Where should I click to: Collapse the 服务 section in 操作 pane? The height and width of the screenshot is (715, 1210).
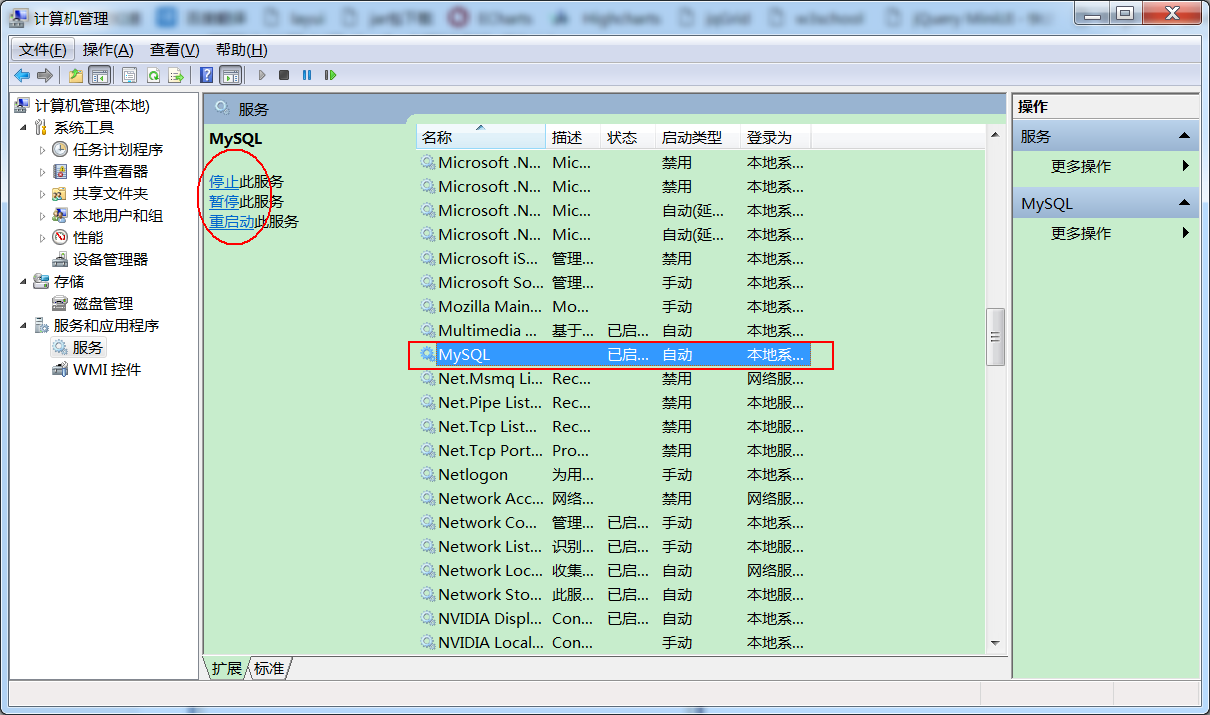click(1184, 136)
